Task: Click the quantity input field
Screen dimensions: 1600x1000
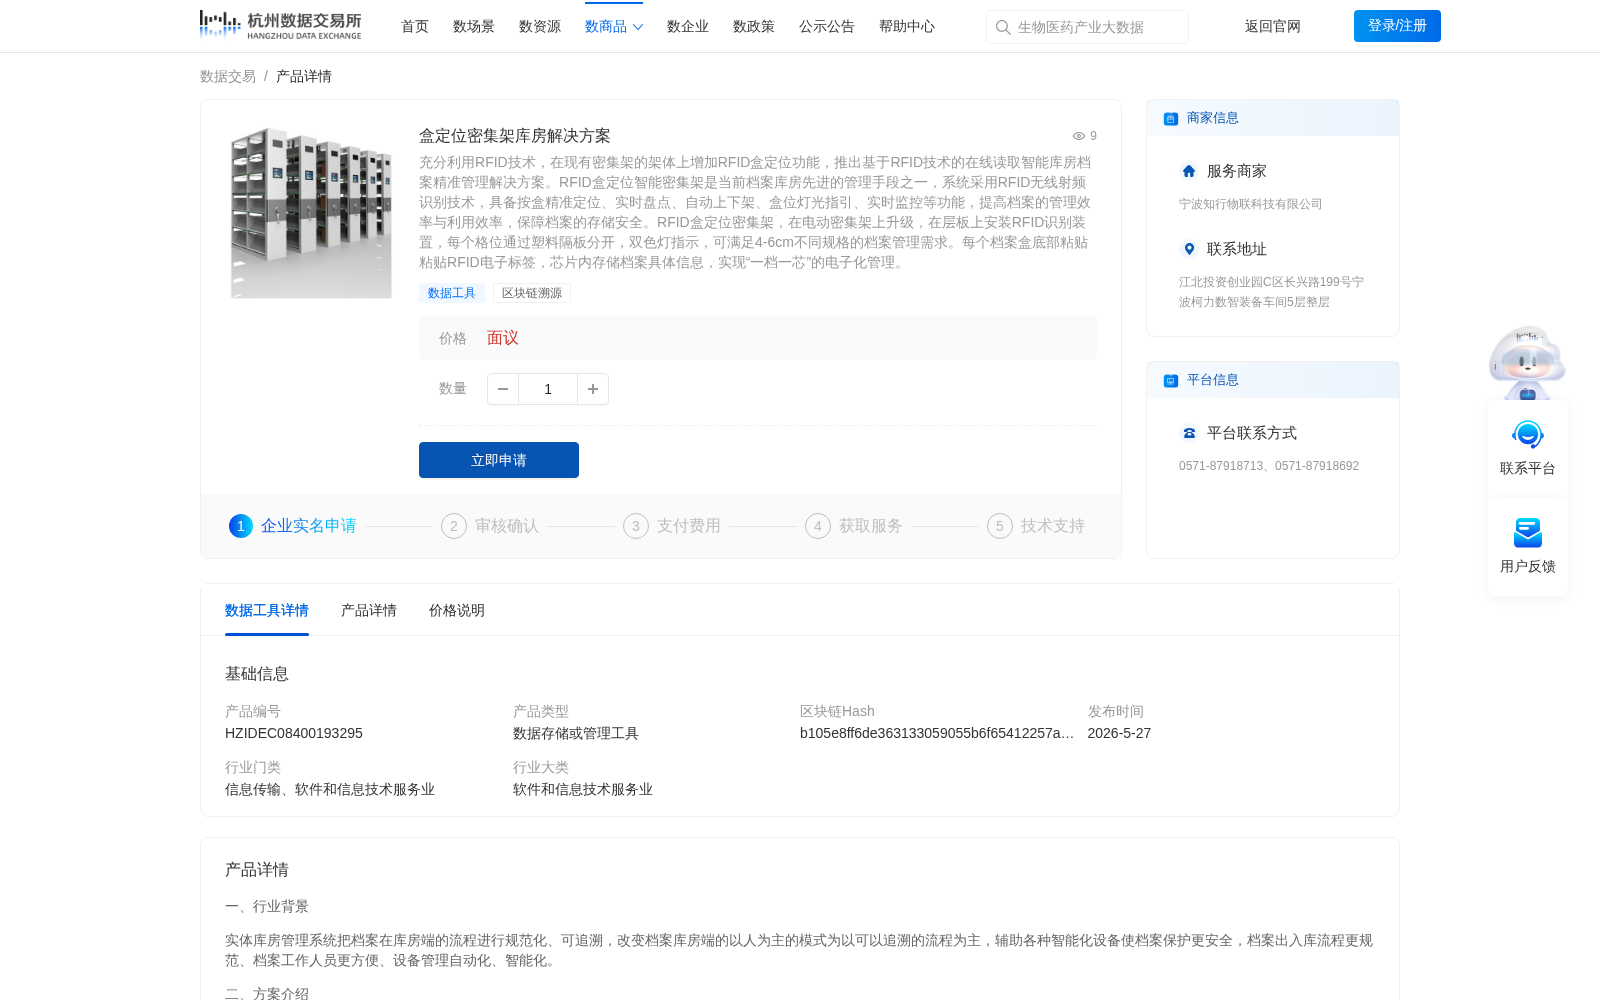Action: (548, 389)
